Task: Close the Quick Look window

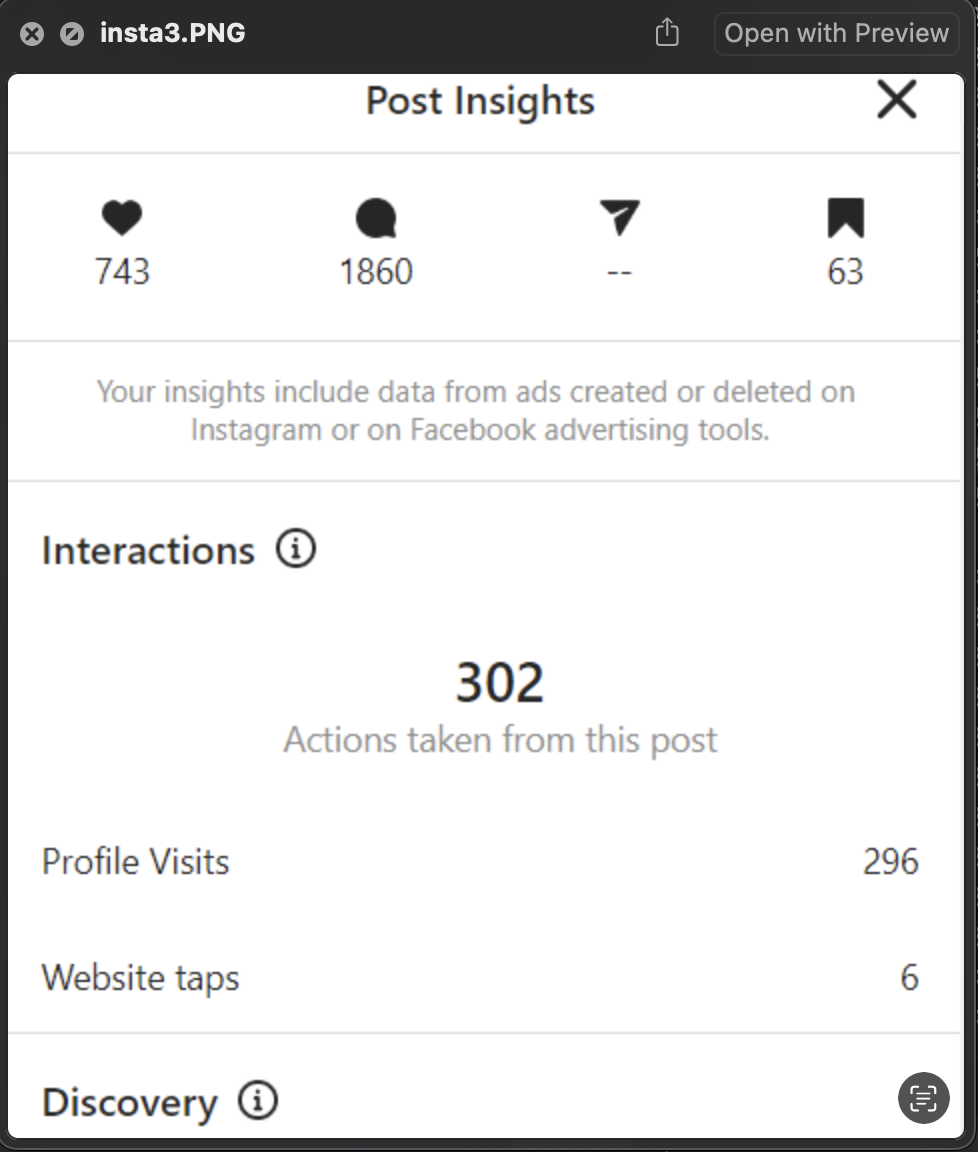Action: coord(32,34)
